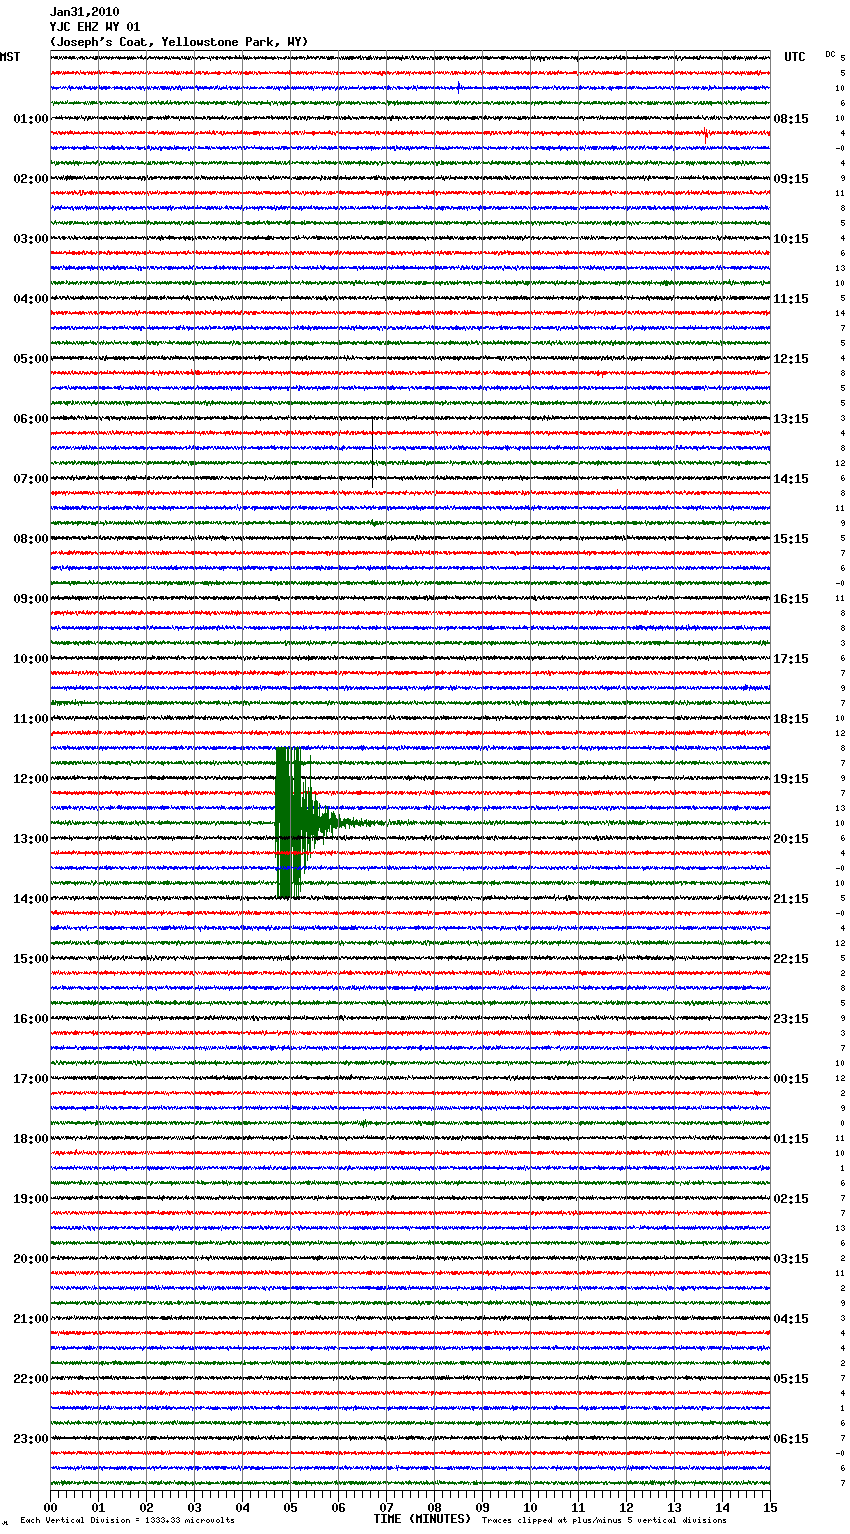Click the 03:15 UTC time label

click(791, 1259)
